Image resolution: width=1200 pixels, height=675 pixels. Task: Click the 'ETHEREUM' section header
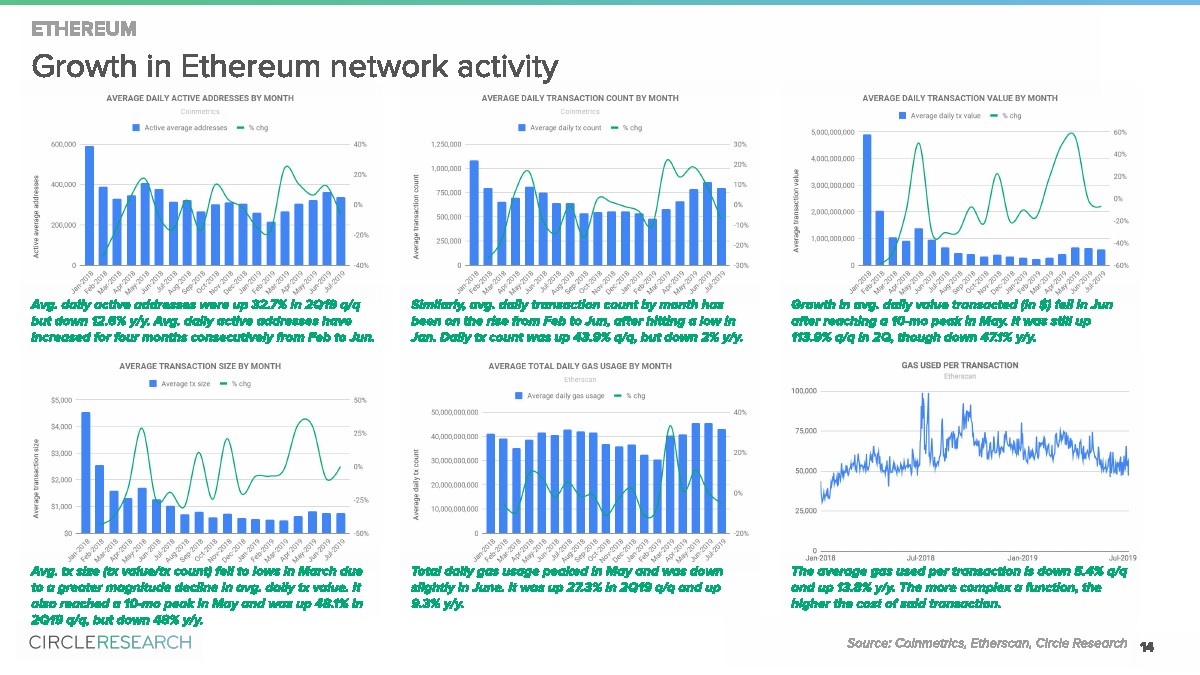[x=84, y=28]
